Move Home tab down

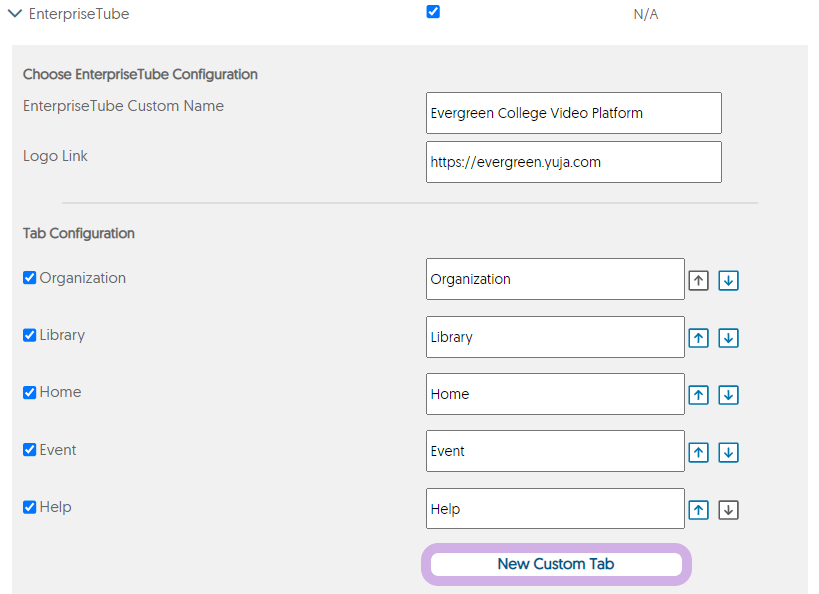(728, 395)
